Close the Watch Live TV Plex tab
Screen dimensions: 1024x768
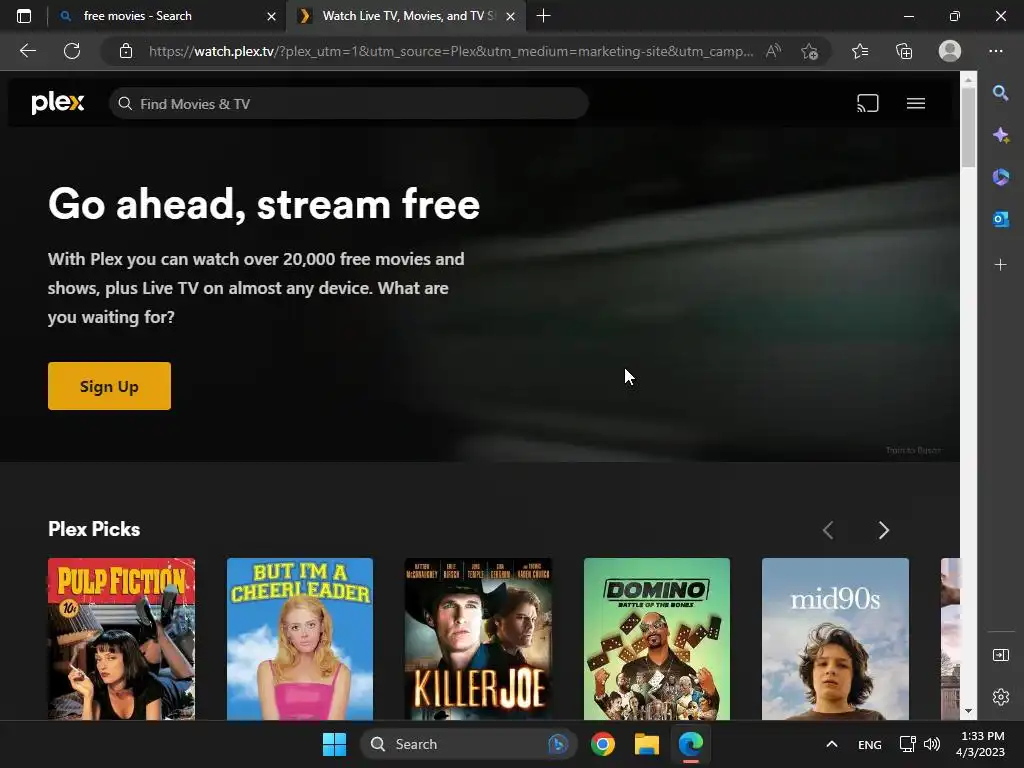[511, 16]
